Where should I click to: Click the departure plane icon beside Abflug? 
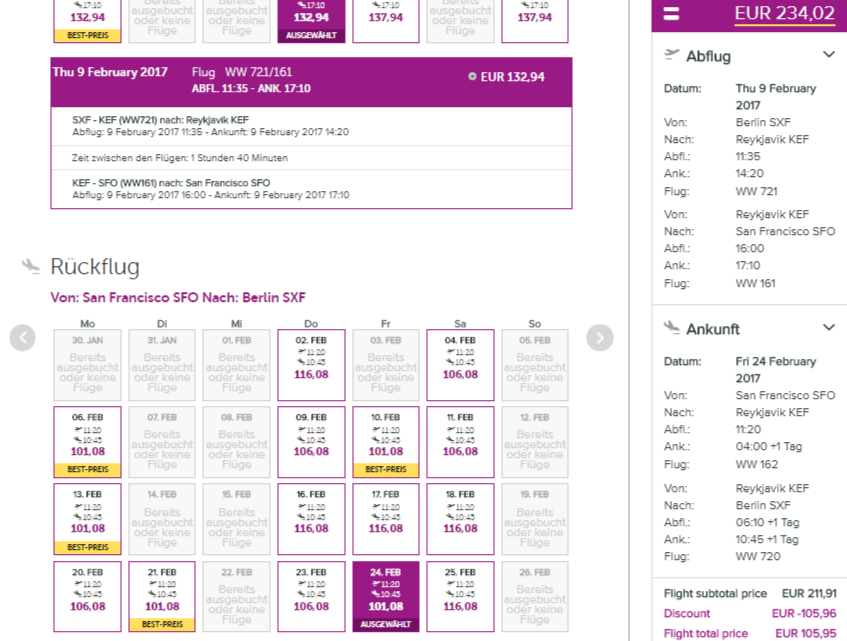[671, 55]
